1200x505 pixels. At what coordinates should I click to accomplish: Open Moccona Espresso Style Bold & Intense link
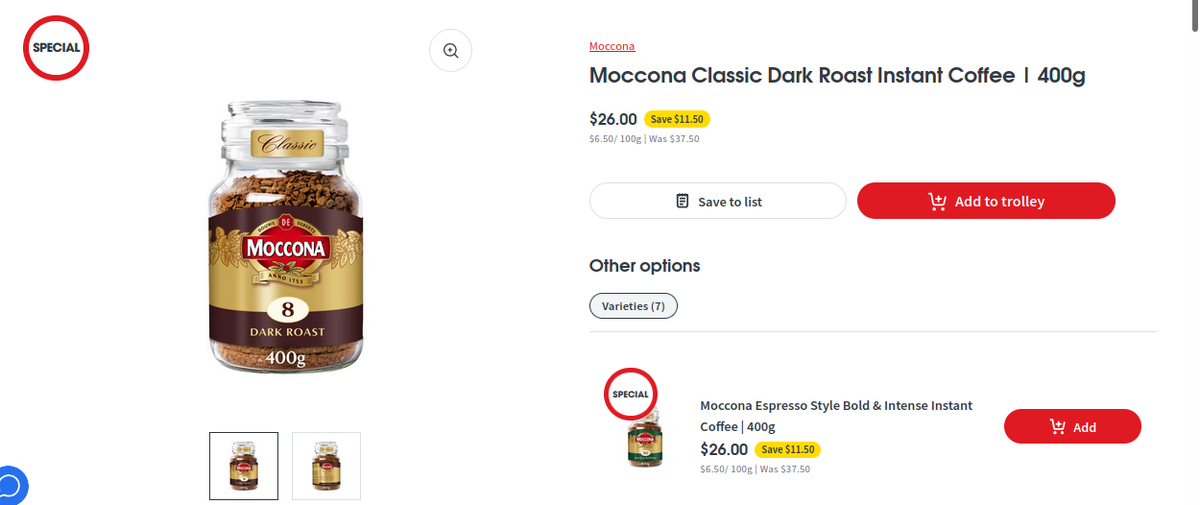[x=836, y=415]
